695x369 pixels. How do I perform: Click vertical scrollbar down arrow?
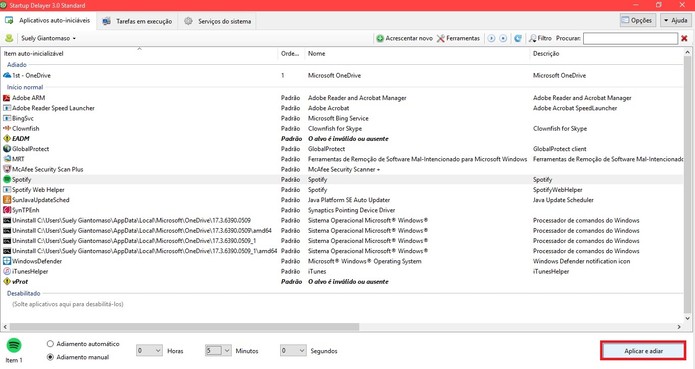click(687, 319)
